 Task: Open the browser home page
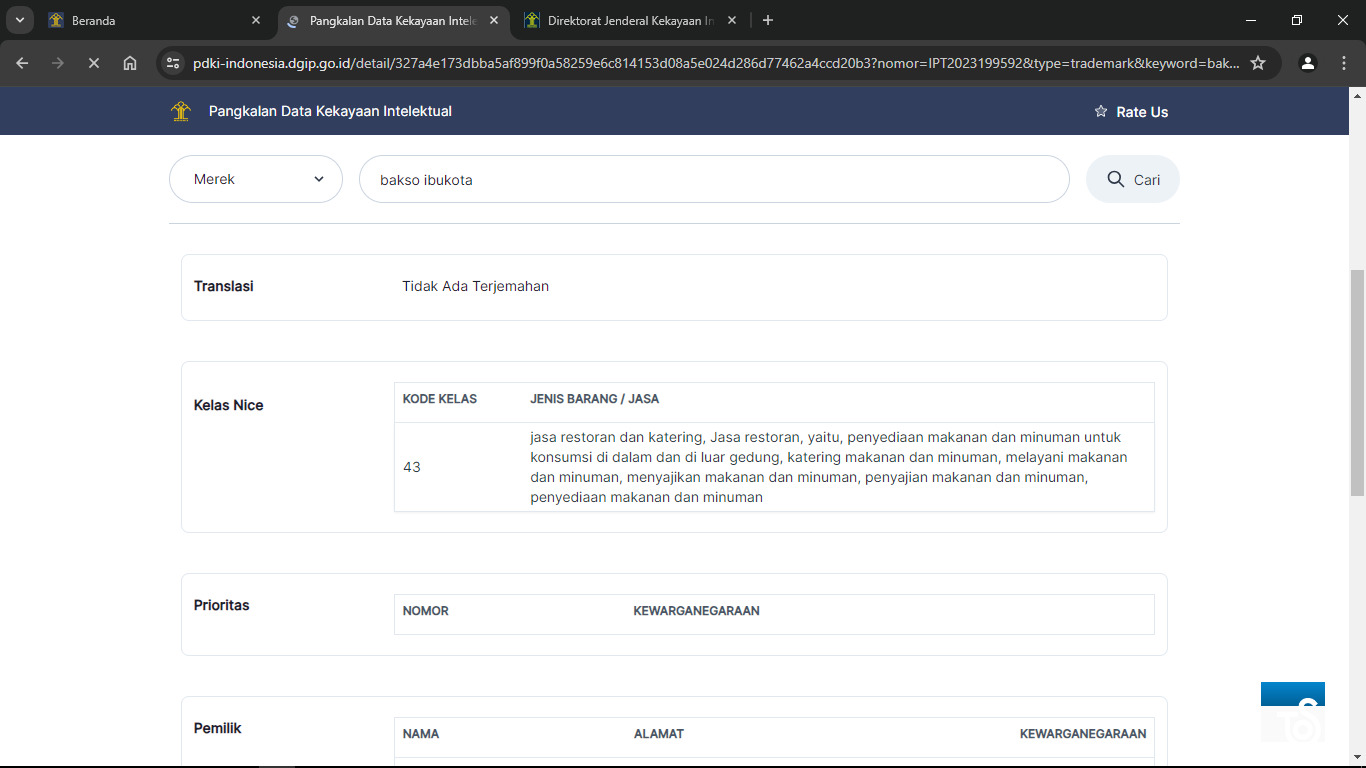[130, 63]
